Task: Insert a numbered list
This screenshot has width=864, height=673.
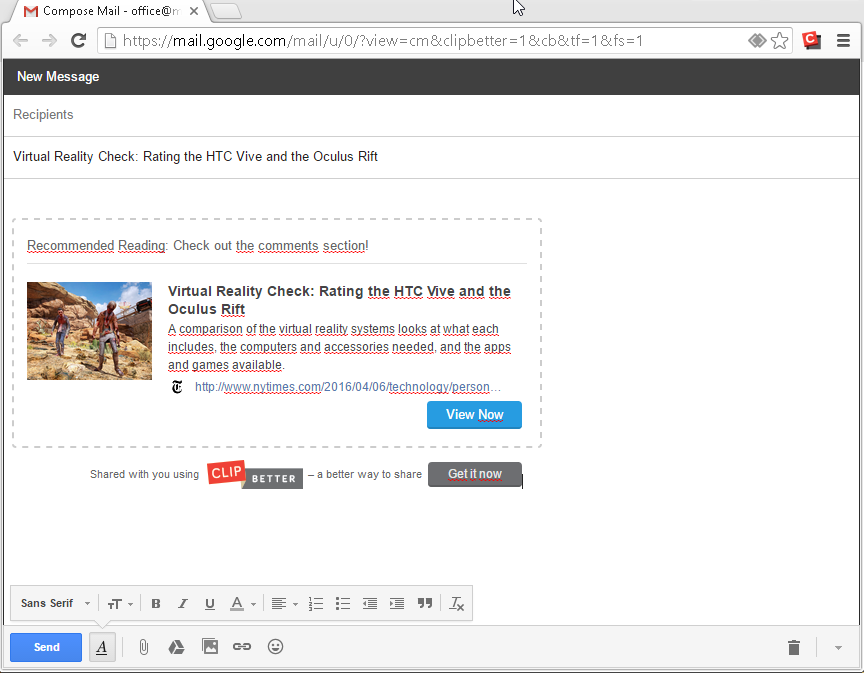Action: click(x=316, y=604)
